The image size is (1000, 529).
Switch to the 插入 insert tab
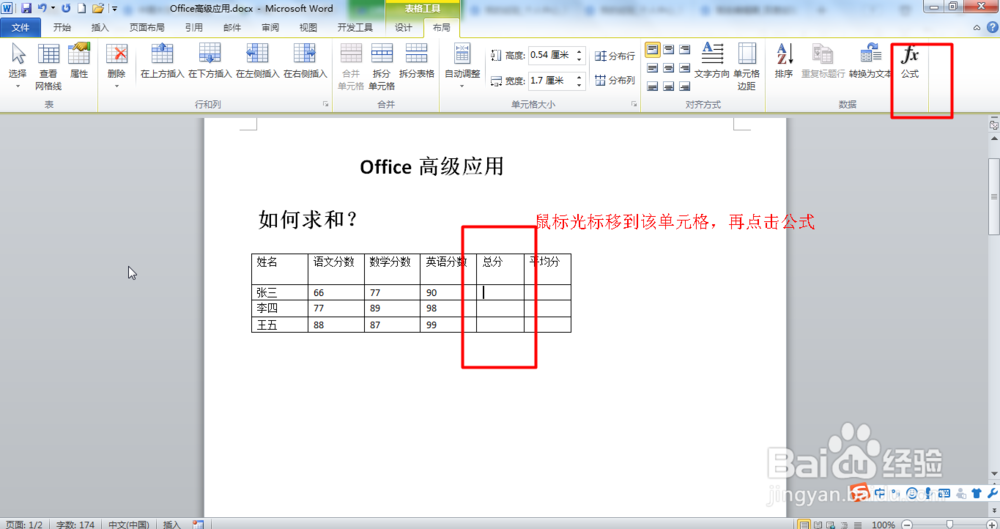tap(100, 27)
